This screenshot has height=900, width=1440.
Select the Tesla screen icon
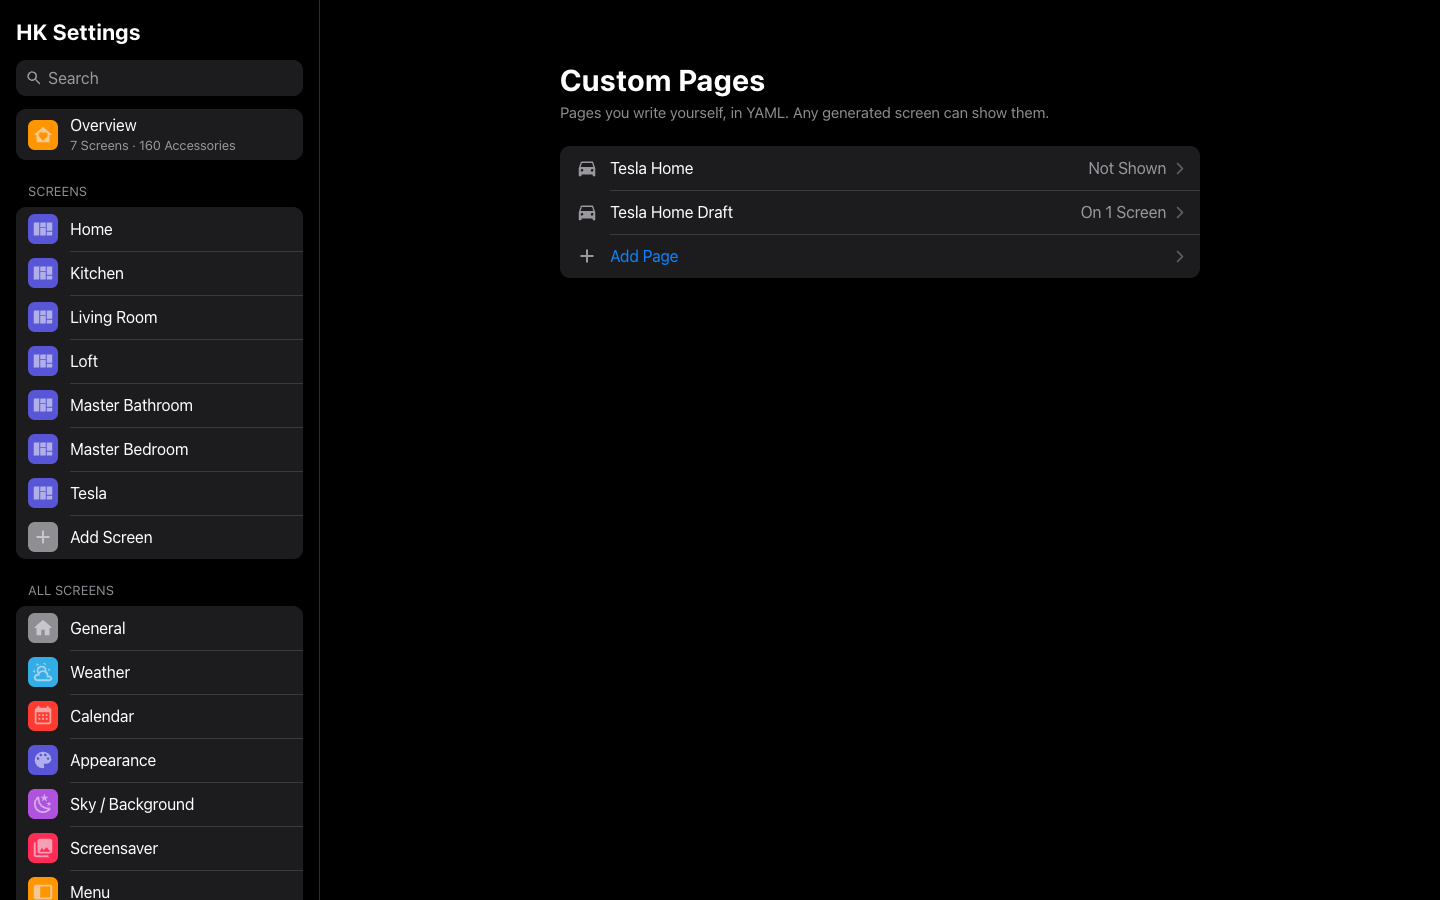[43, 493]
